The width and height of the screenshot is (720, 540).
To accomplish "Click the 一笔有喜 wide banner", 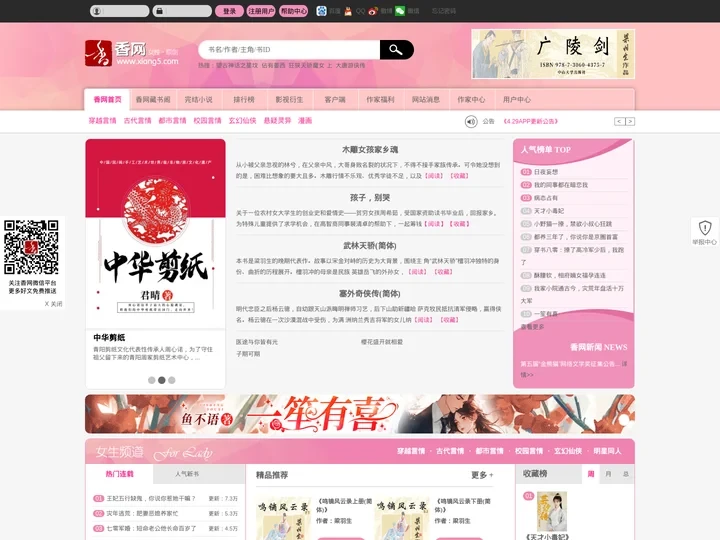I will point(360,414).
